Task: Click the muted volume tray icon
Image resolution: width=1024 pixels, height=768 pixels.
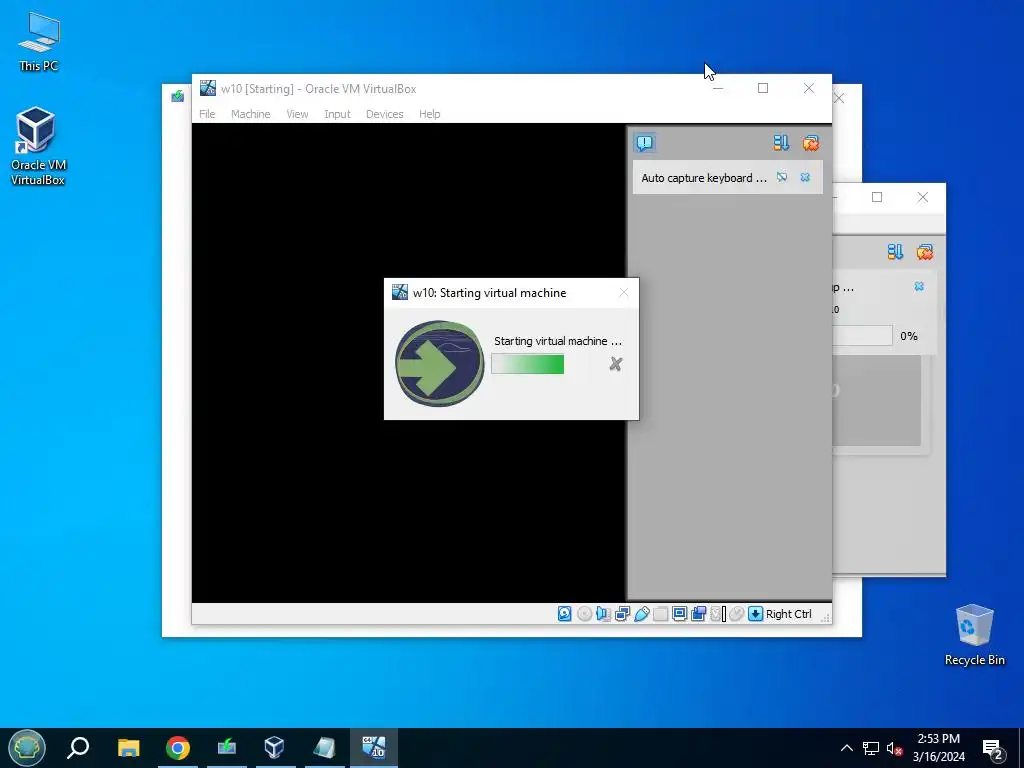Action: [x=895, y=748]
